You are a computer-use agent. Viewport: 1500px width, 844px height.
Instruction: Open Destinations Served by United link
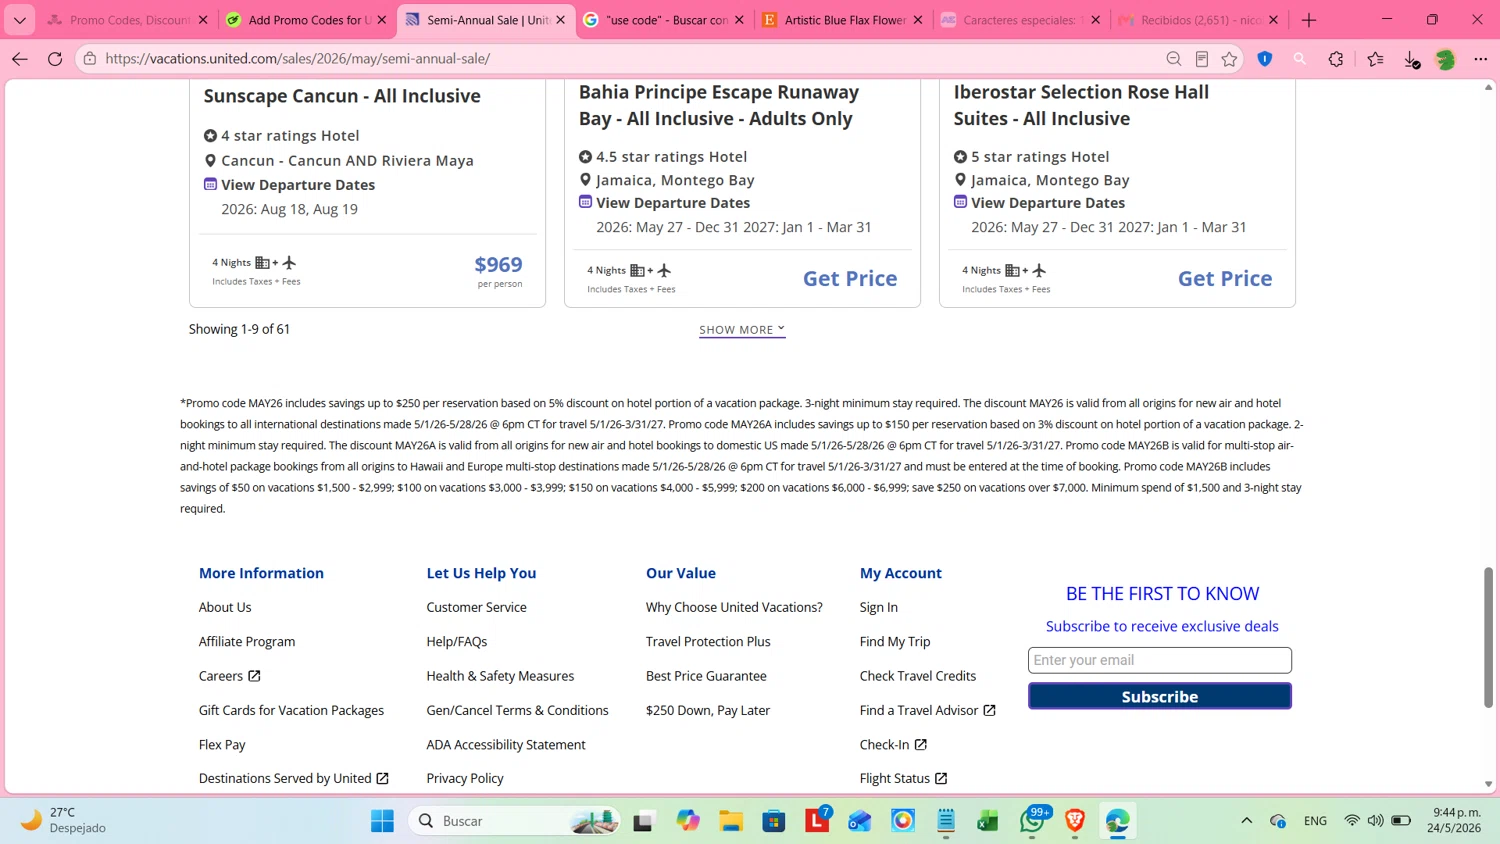(x=293, y=779)
